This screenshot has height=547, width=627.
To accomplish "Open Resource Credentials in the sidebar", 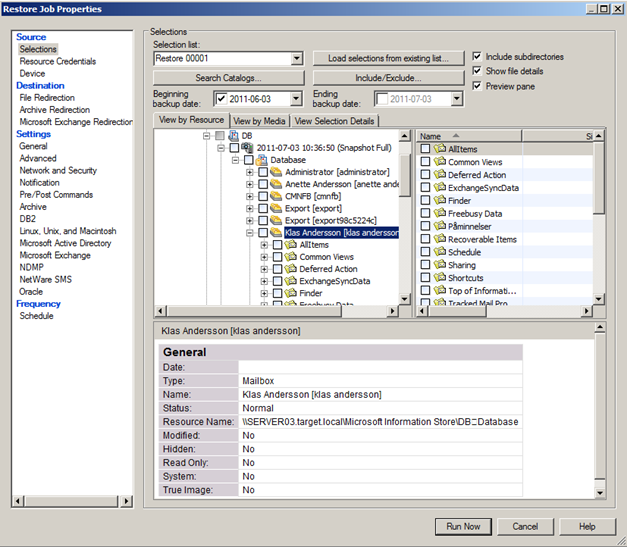I will (58, 61).
